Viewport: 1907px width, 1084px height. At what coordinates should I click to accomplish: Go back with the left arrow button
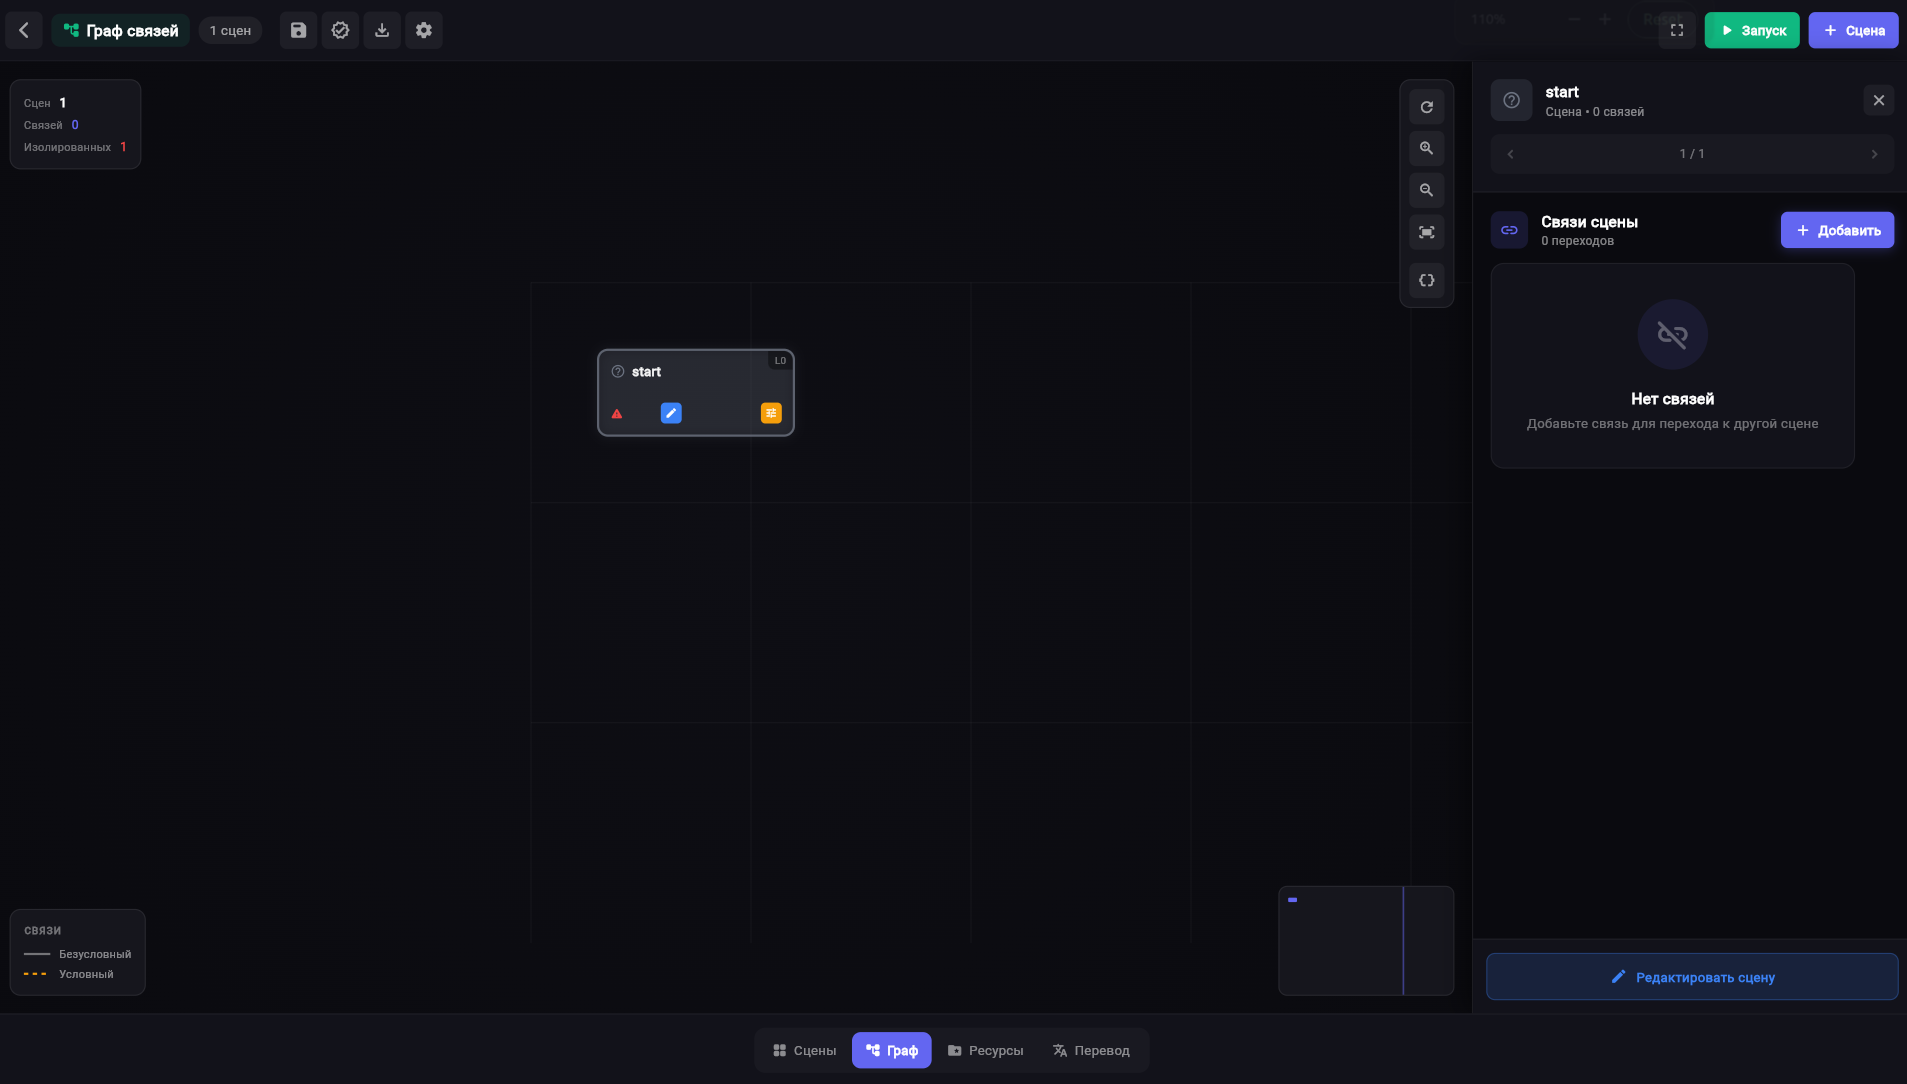tap(24, 30)
